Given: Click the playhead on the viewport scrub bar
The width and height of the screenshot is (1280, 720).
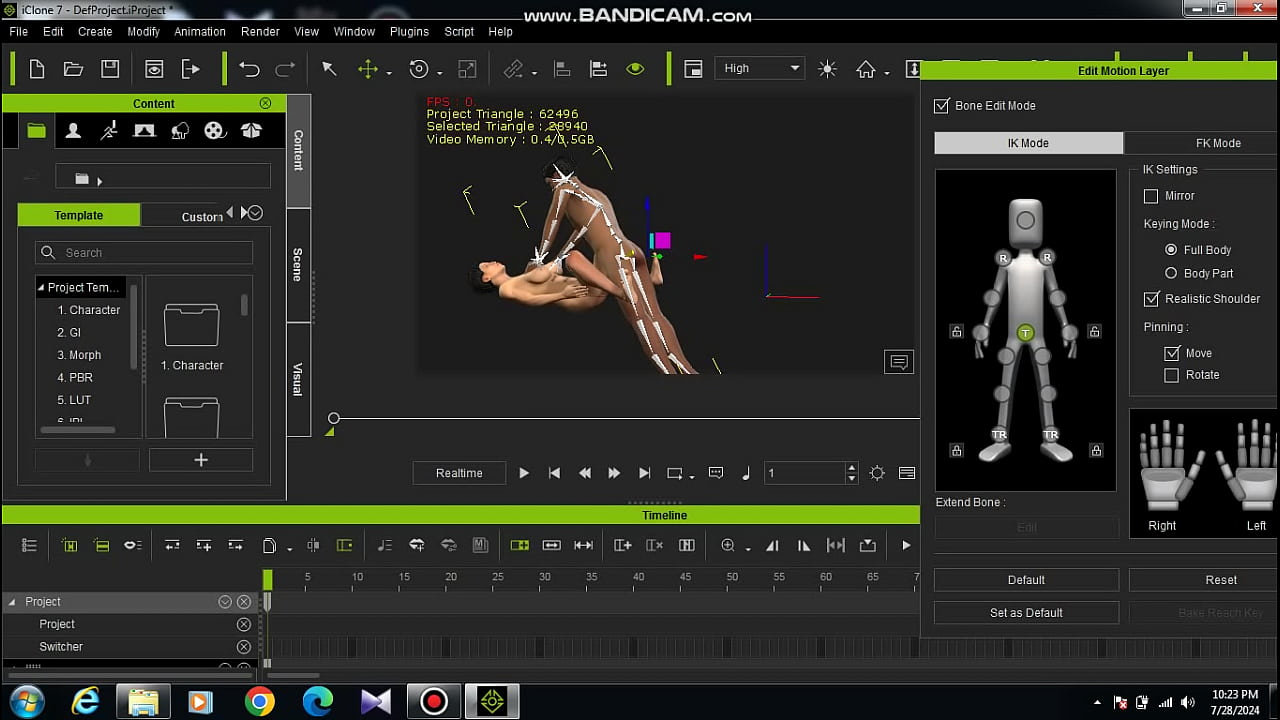Looking at the screenshot, I should [334, 418].
